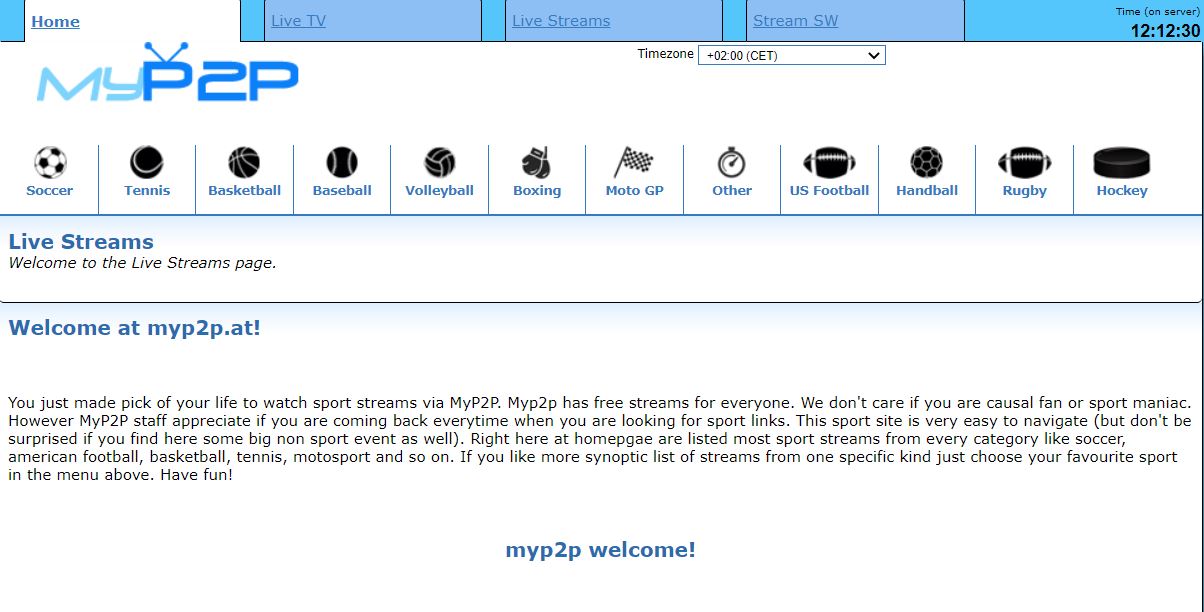Select the Handball icon
The width and height of the screenshot is (1204, 612).
click(x=927, y=162)
